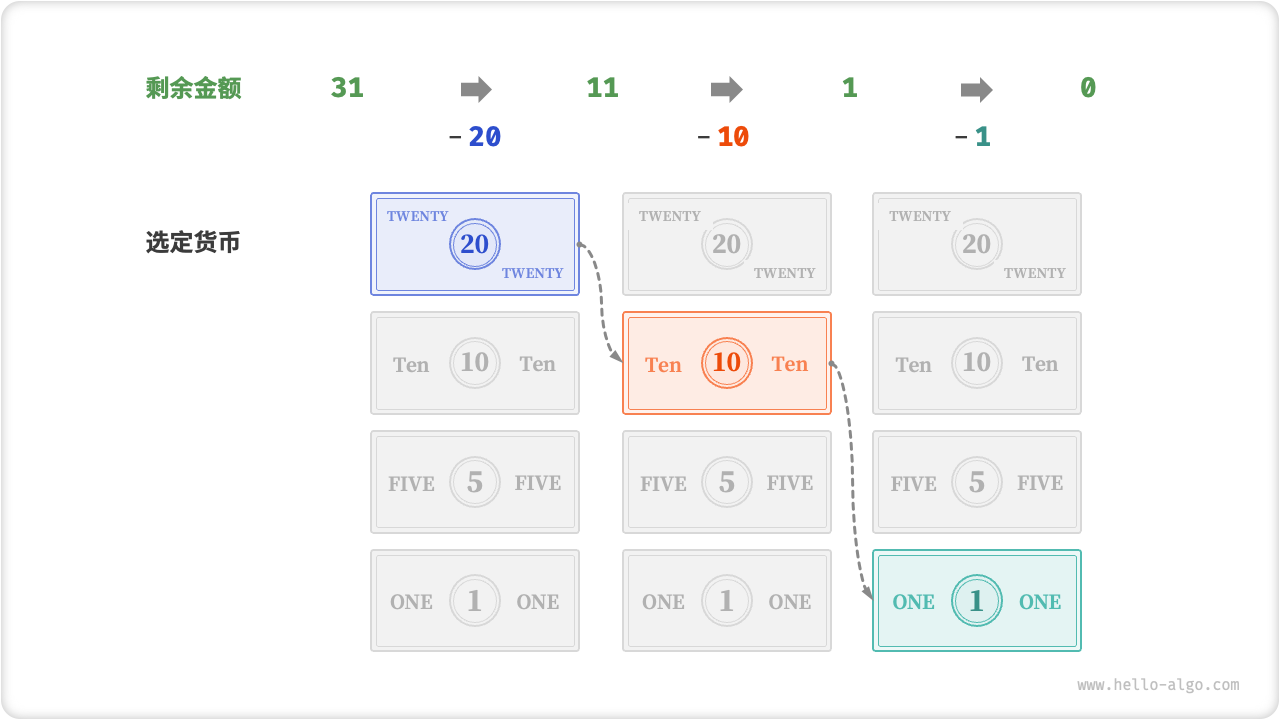Click the orange minus 10 label

pos(724,137)
